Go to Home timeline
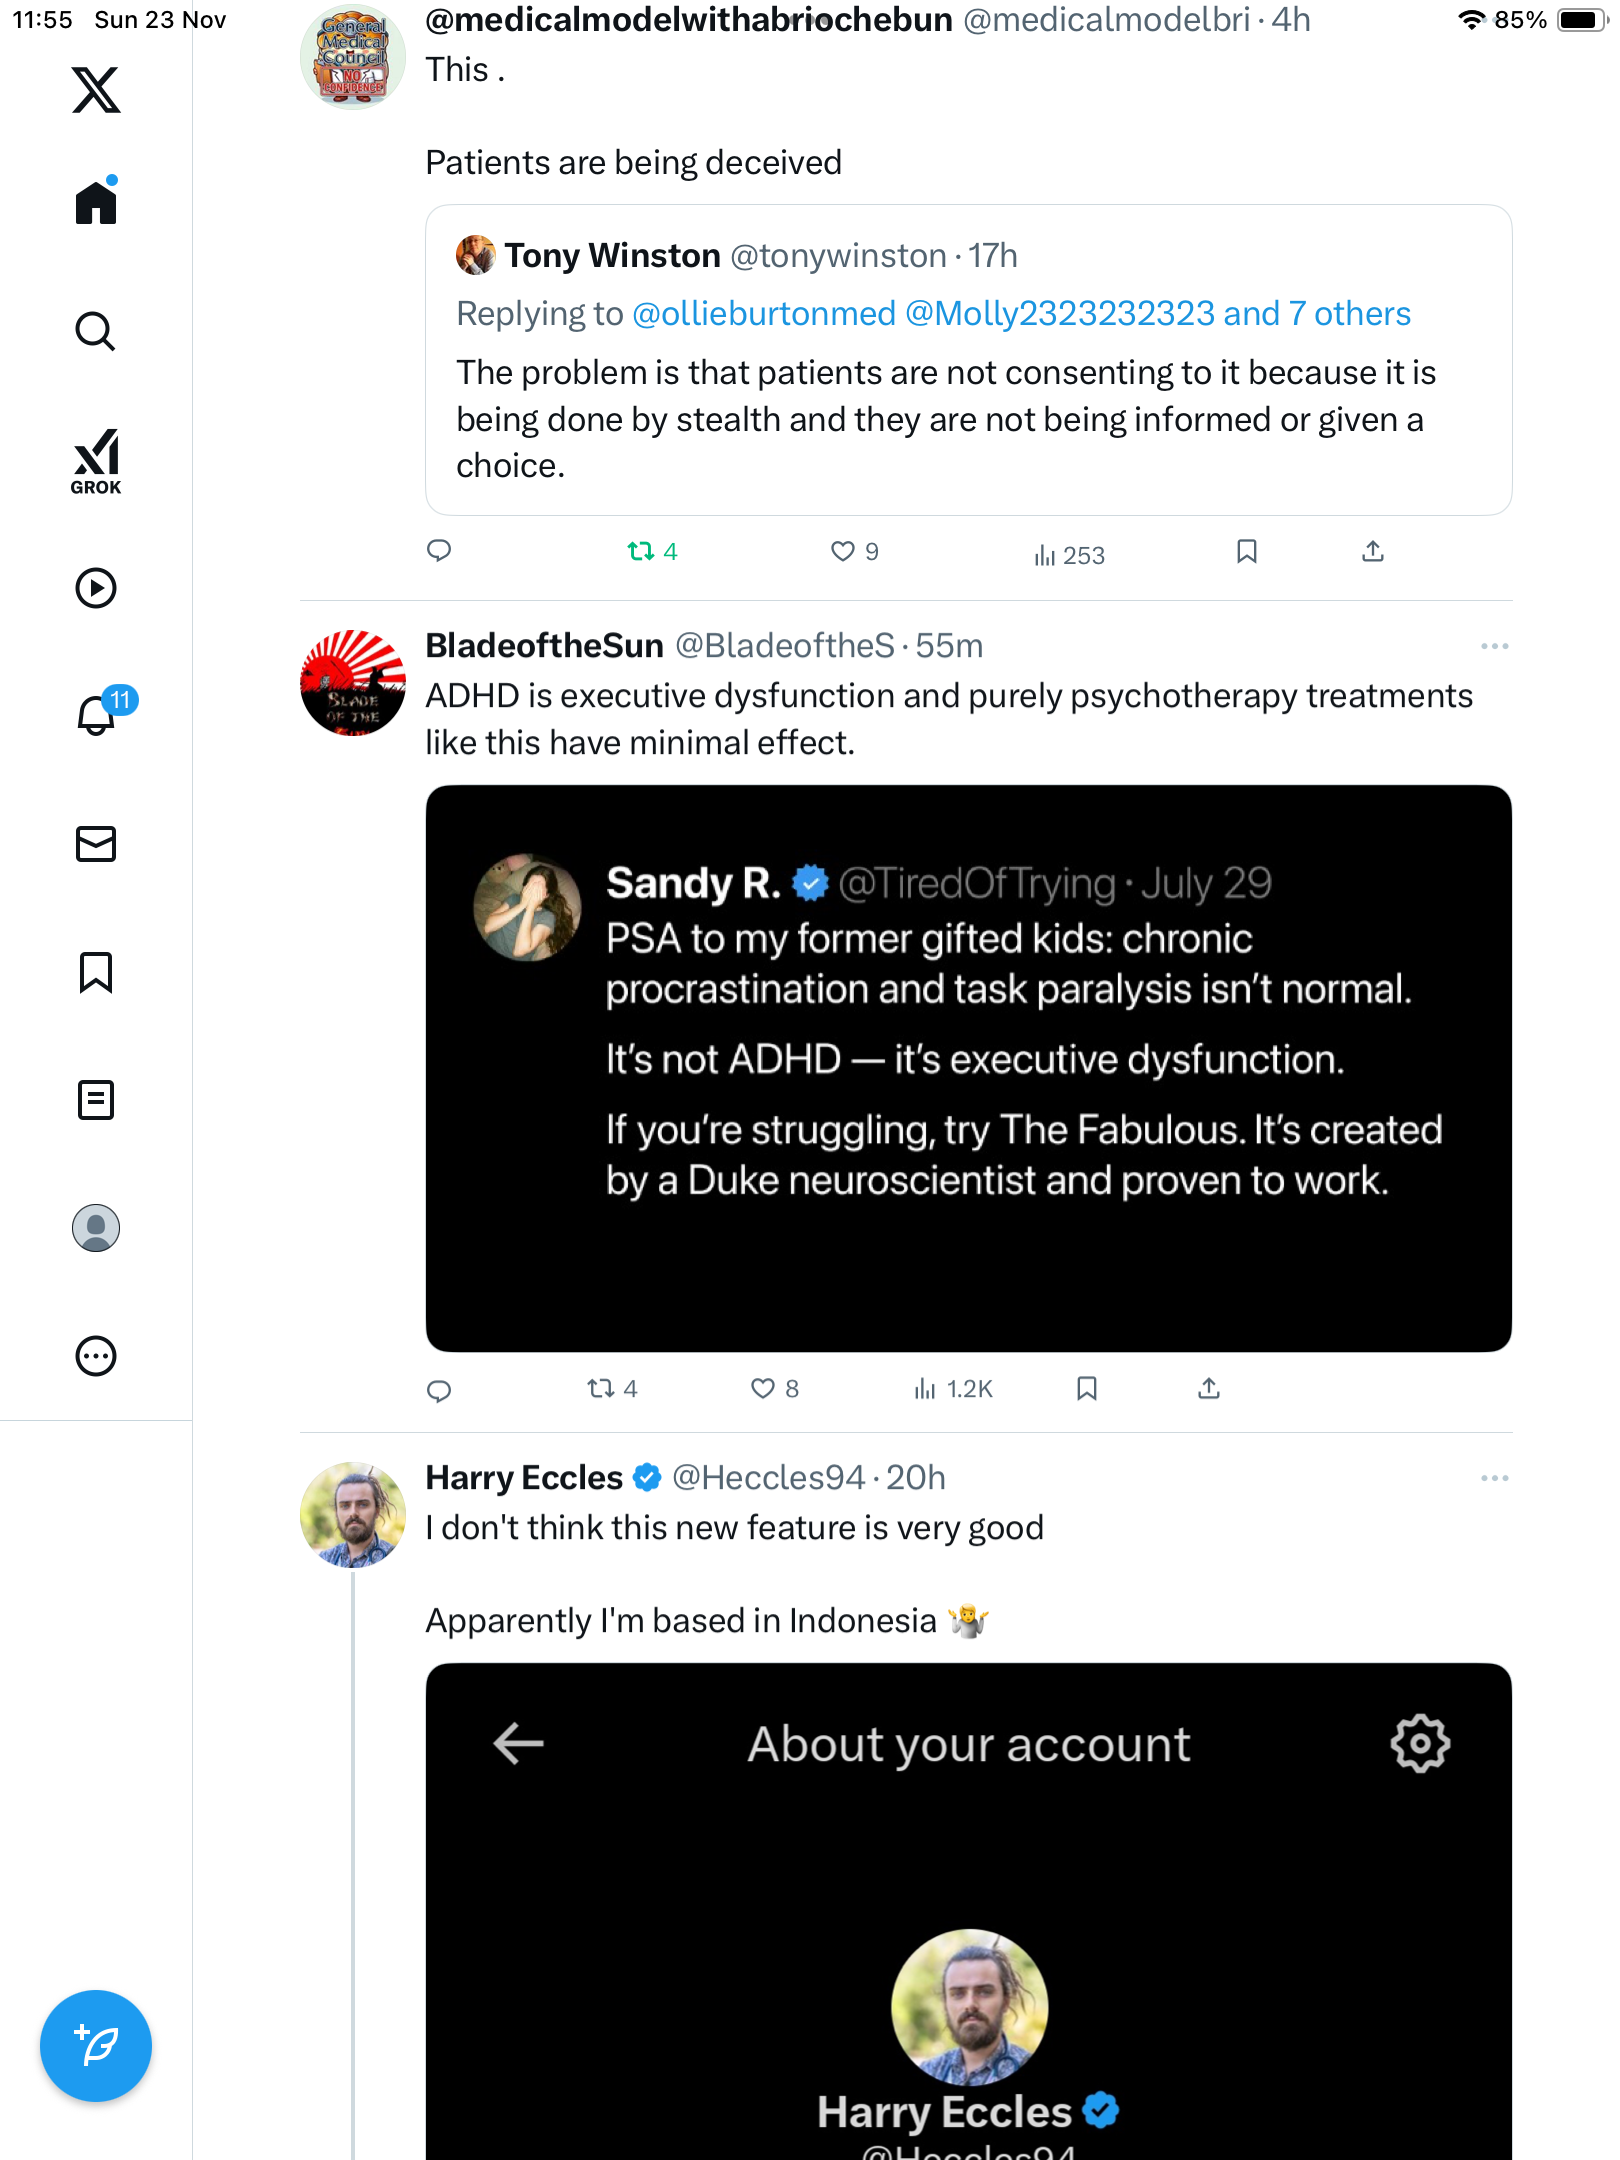Image resolution: width=1620 pixels, height=2160 pixels. pos(96,203)
